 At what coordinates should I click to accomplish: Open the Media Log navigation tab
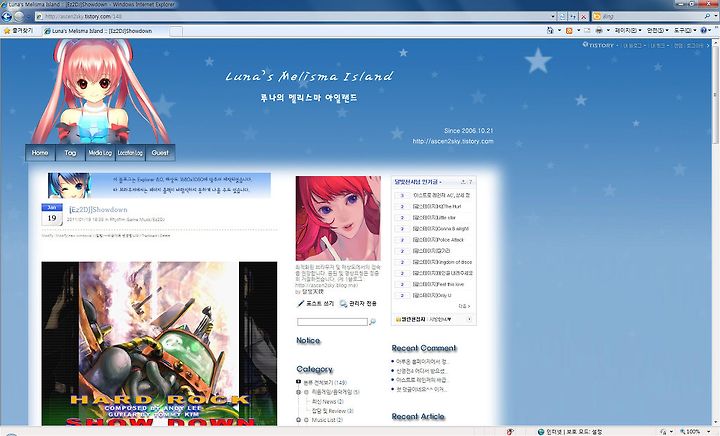tap(100, 153)
